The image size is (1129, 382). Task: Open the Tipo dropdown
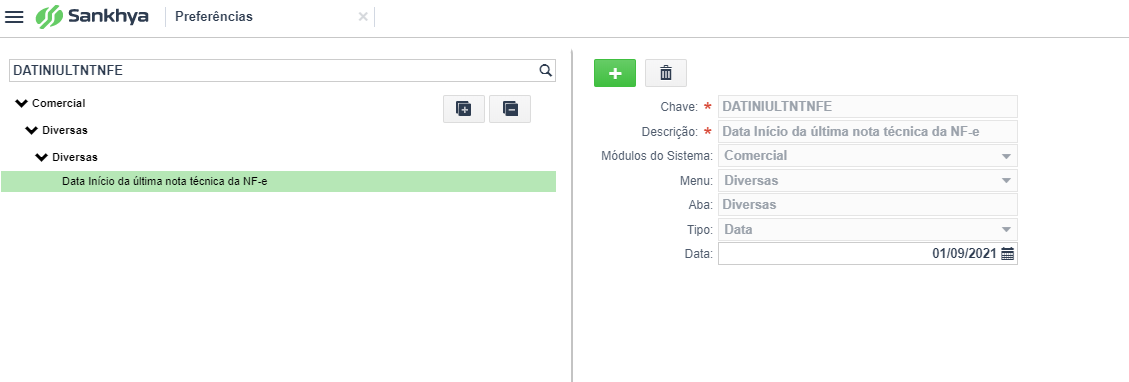868,229
